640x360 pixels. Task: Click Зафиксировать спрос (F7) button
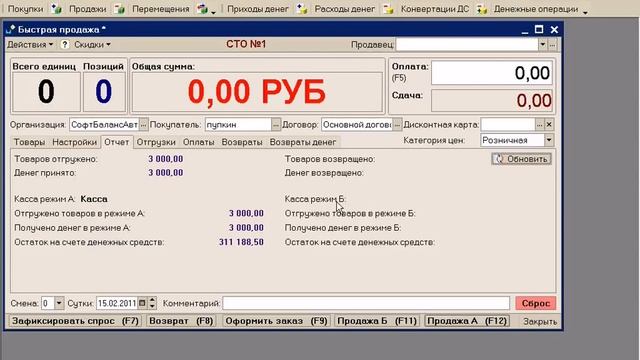(75, 321)
